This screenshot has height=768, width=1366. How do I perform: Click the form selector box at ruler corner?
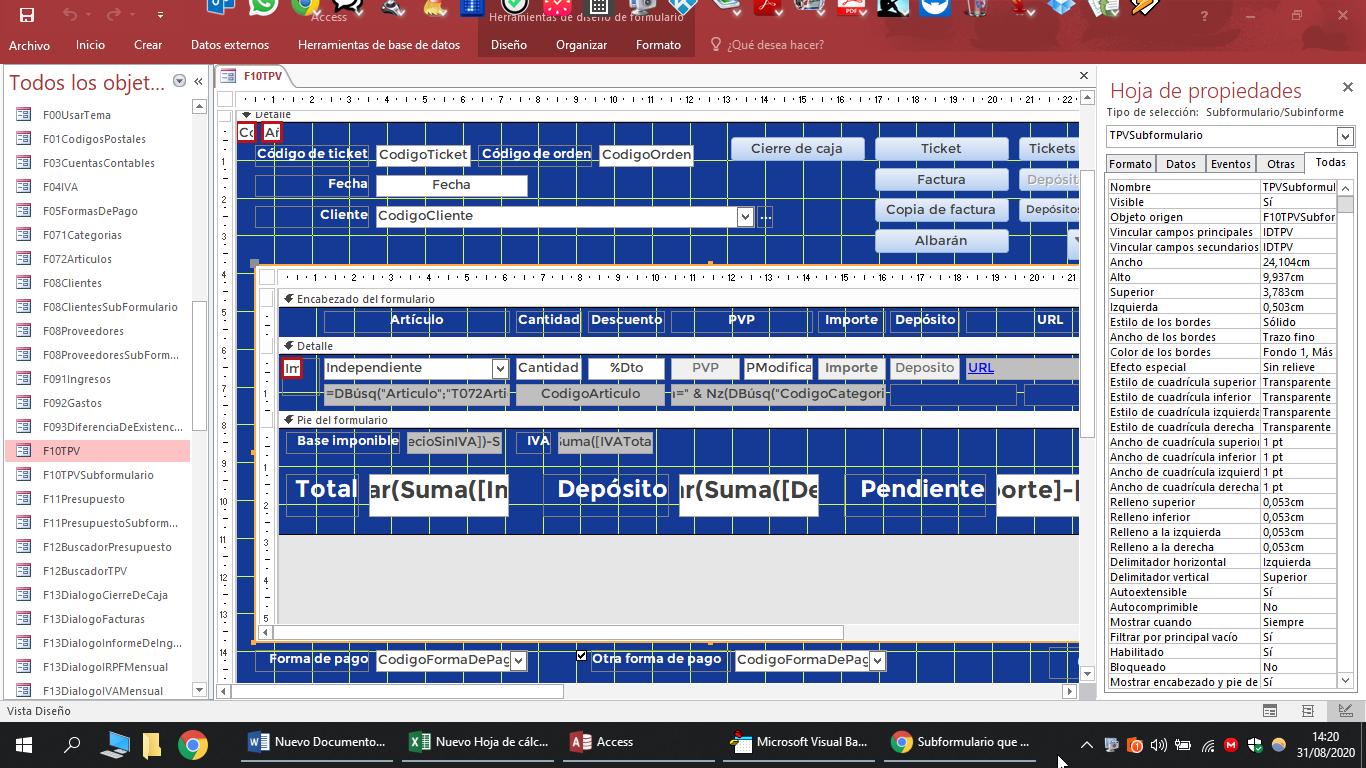(225, 99)
